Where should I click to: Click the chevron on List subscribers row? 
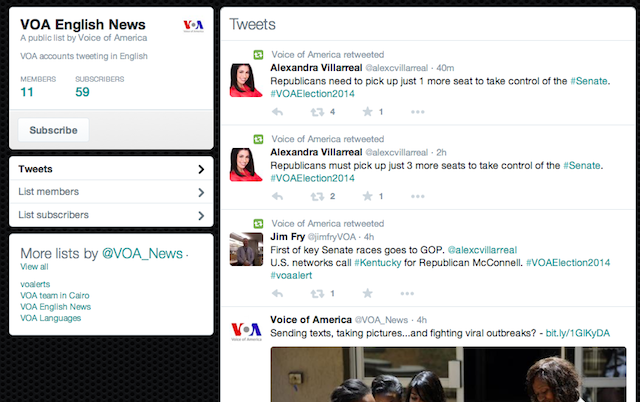click(x=201, y=215)
